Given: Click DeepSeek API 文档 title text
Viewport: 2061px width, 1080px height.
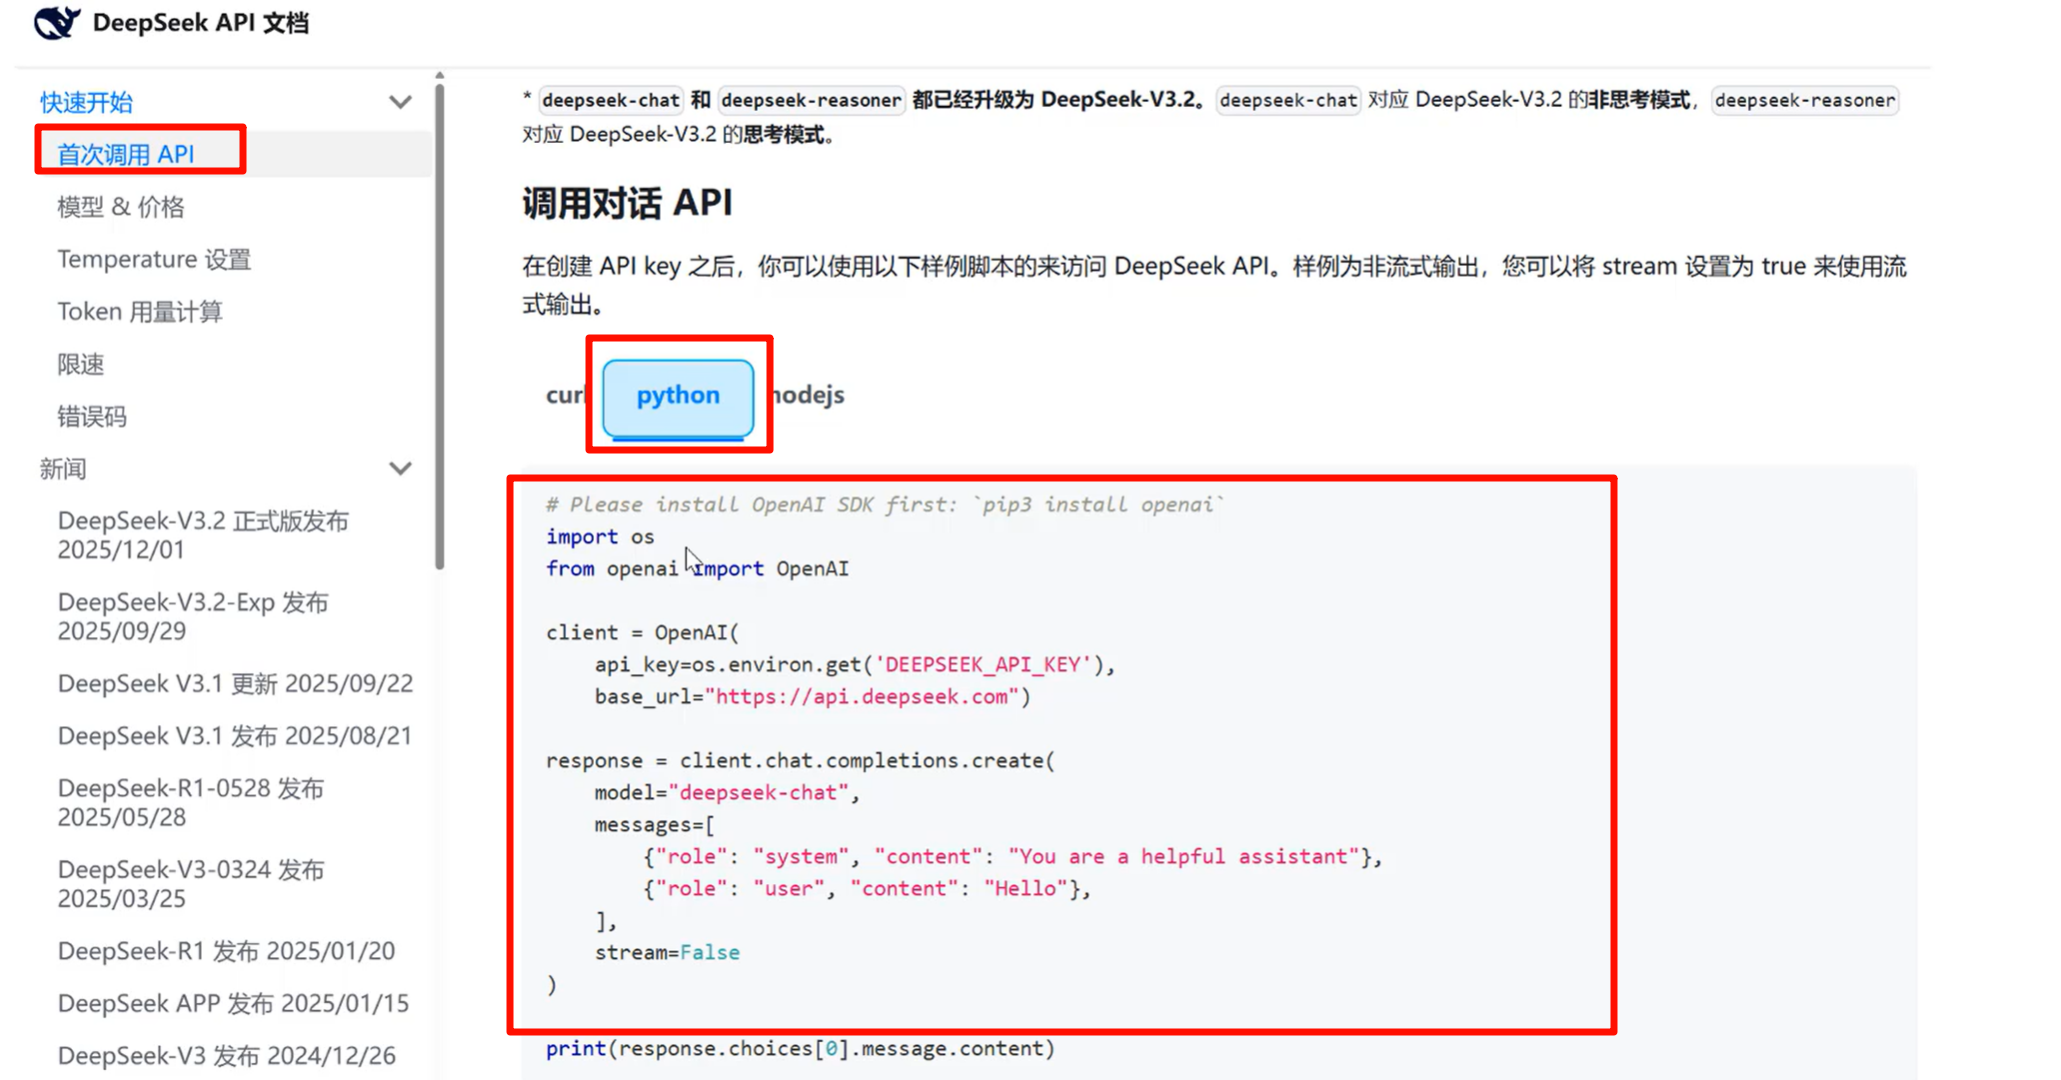Looking at the screenshot, I should 201,23.
